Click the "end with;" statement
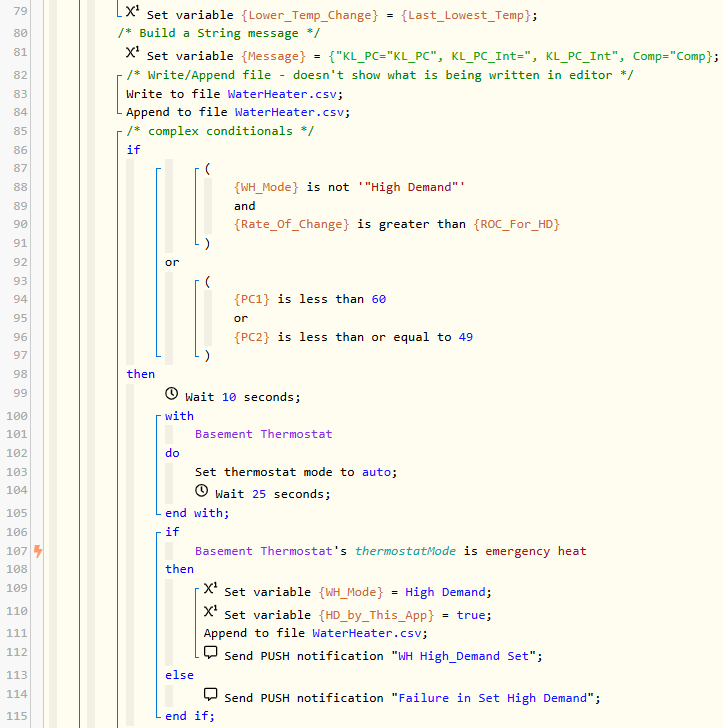Screen dimensions: 723x728 (197, 513)
